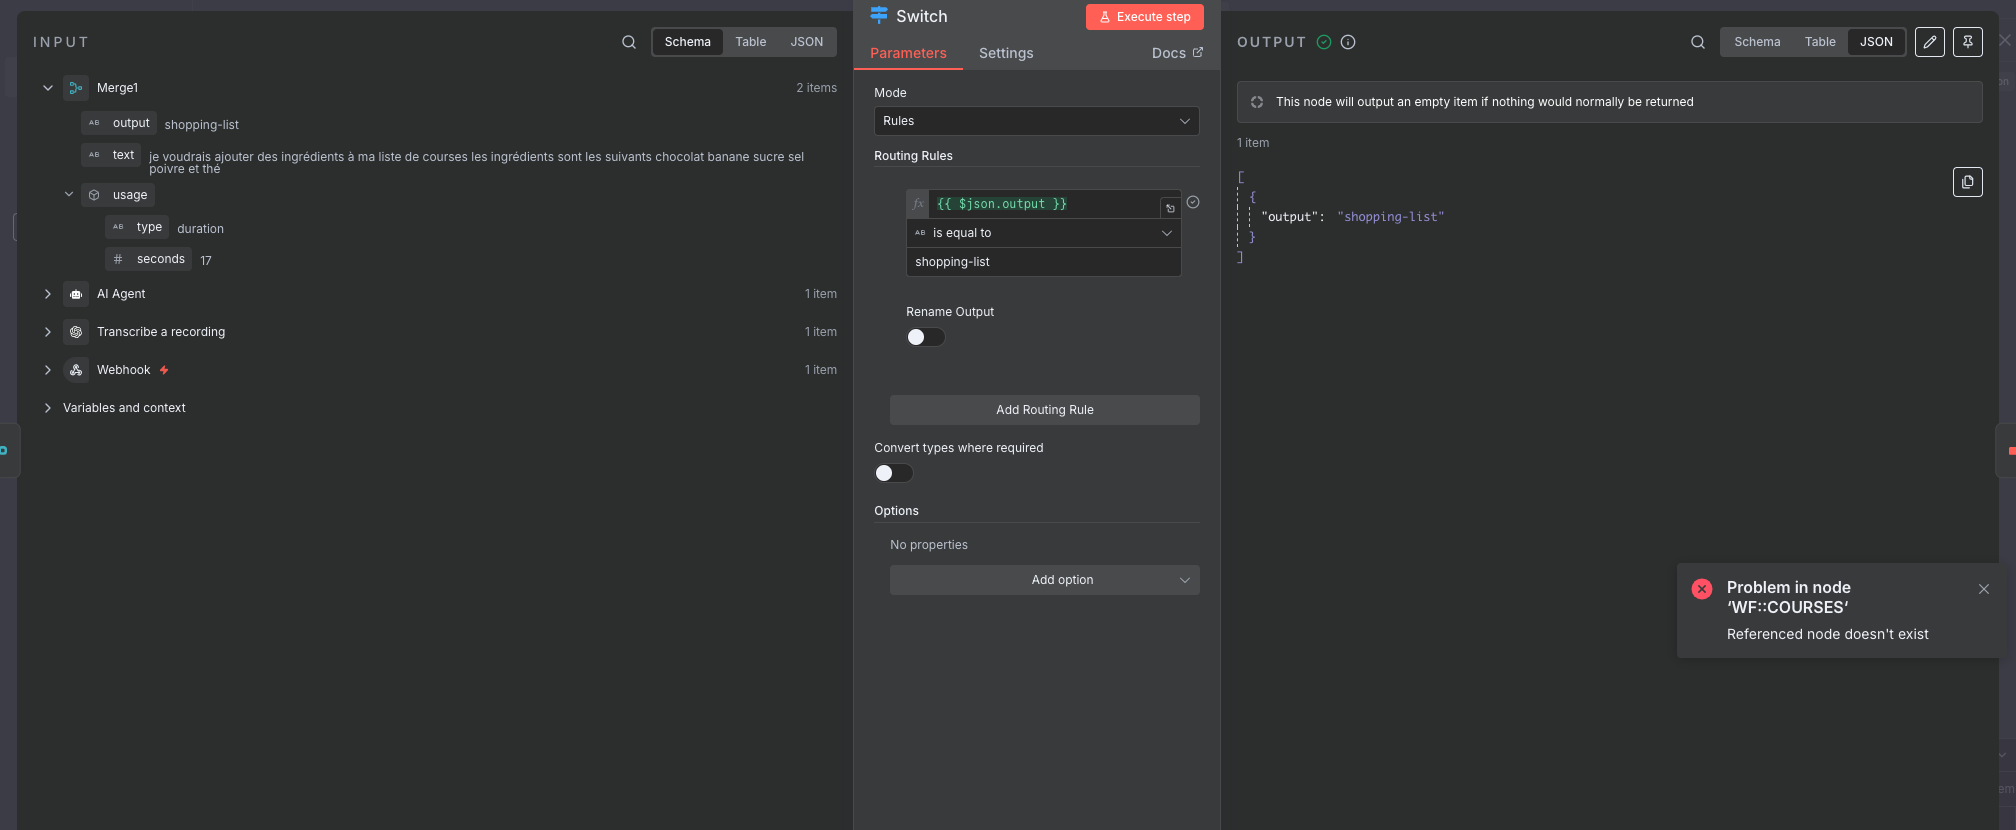Open the Mode dropdown showing Rules
The width and height of the screenshot is (2016, 830).
1036,121
